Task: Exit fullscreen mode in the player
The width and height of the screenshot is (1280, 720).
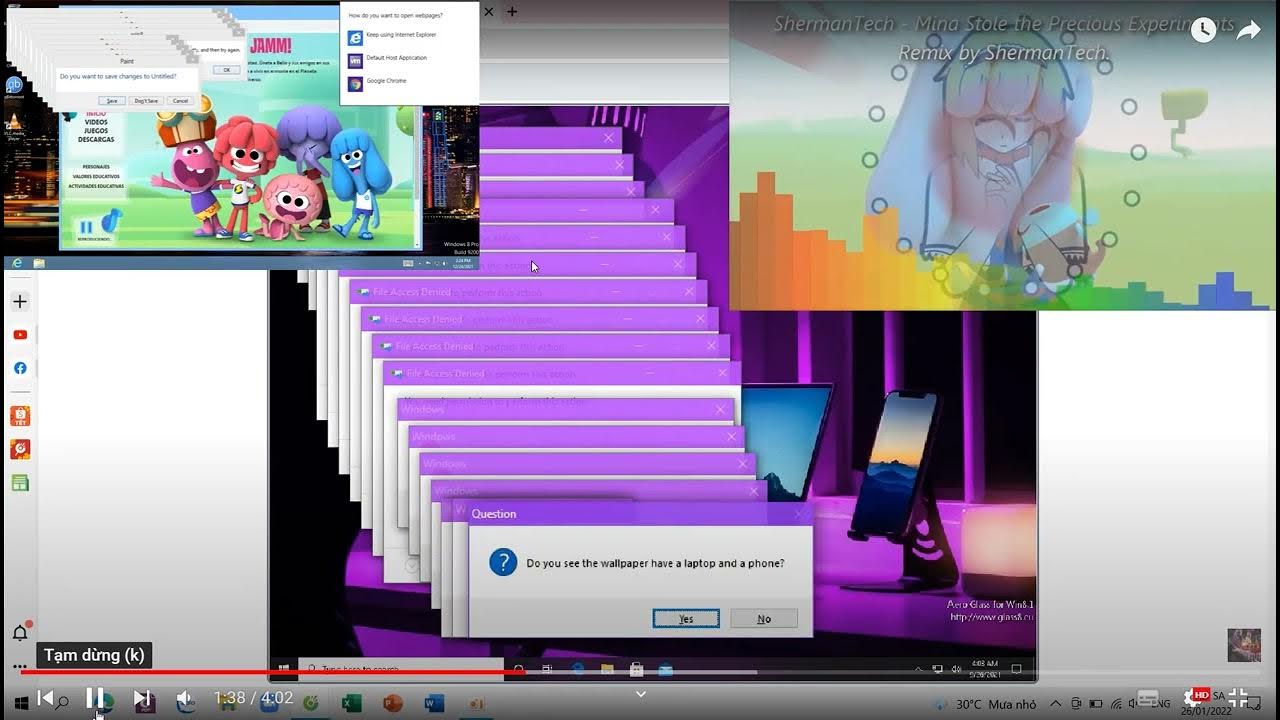Action: (1238, 698)
